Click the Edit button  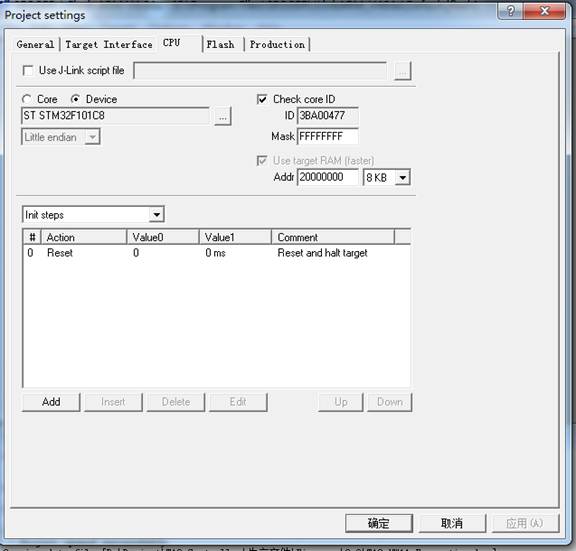tap(238, 402)
